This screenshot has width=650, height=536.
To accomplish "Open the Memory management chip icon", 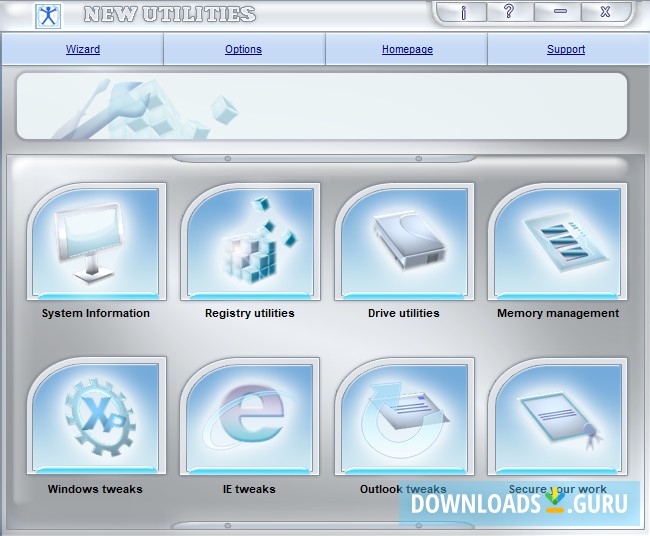I will (558, 242).
